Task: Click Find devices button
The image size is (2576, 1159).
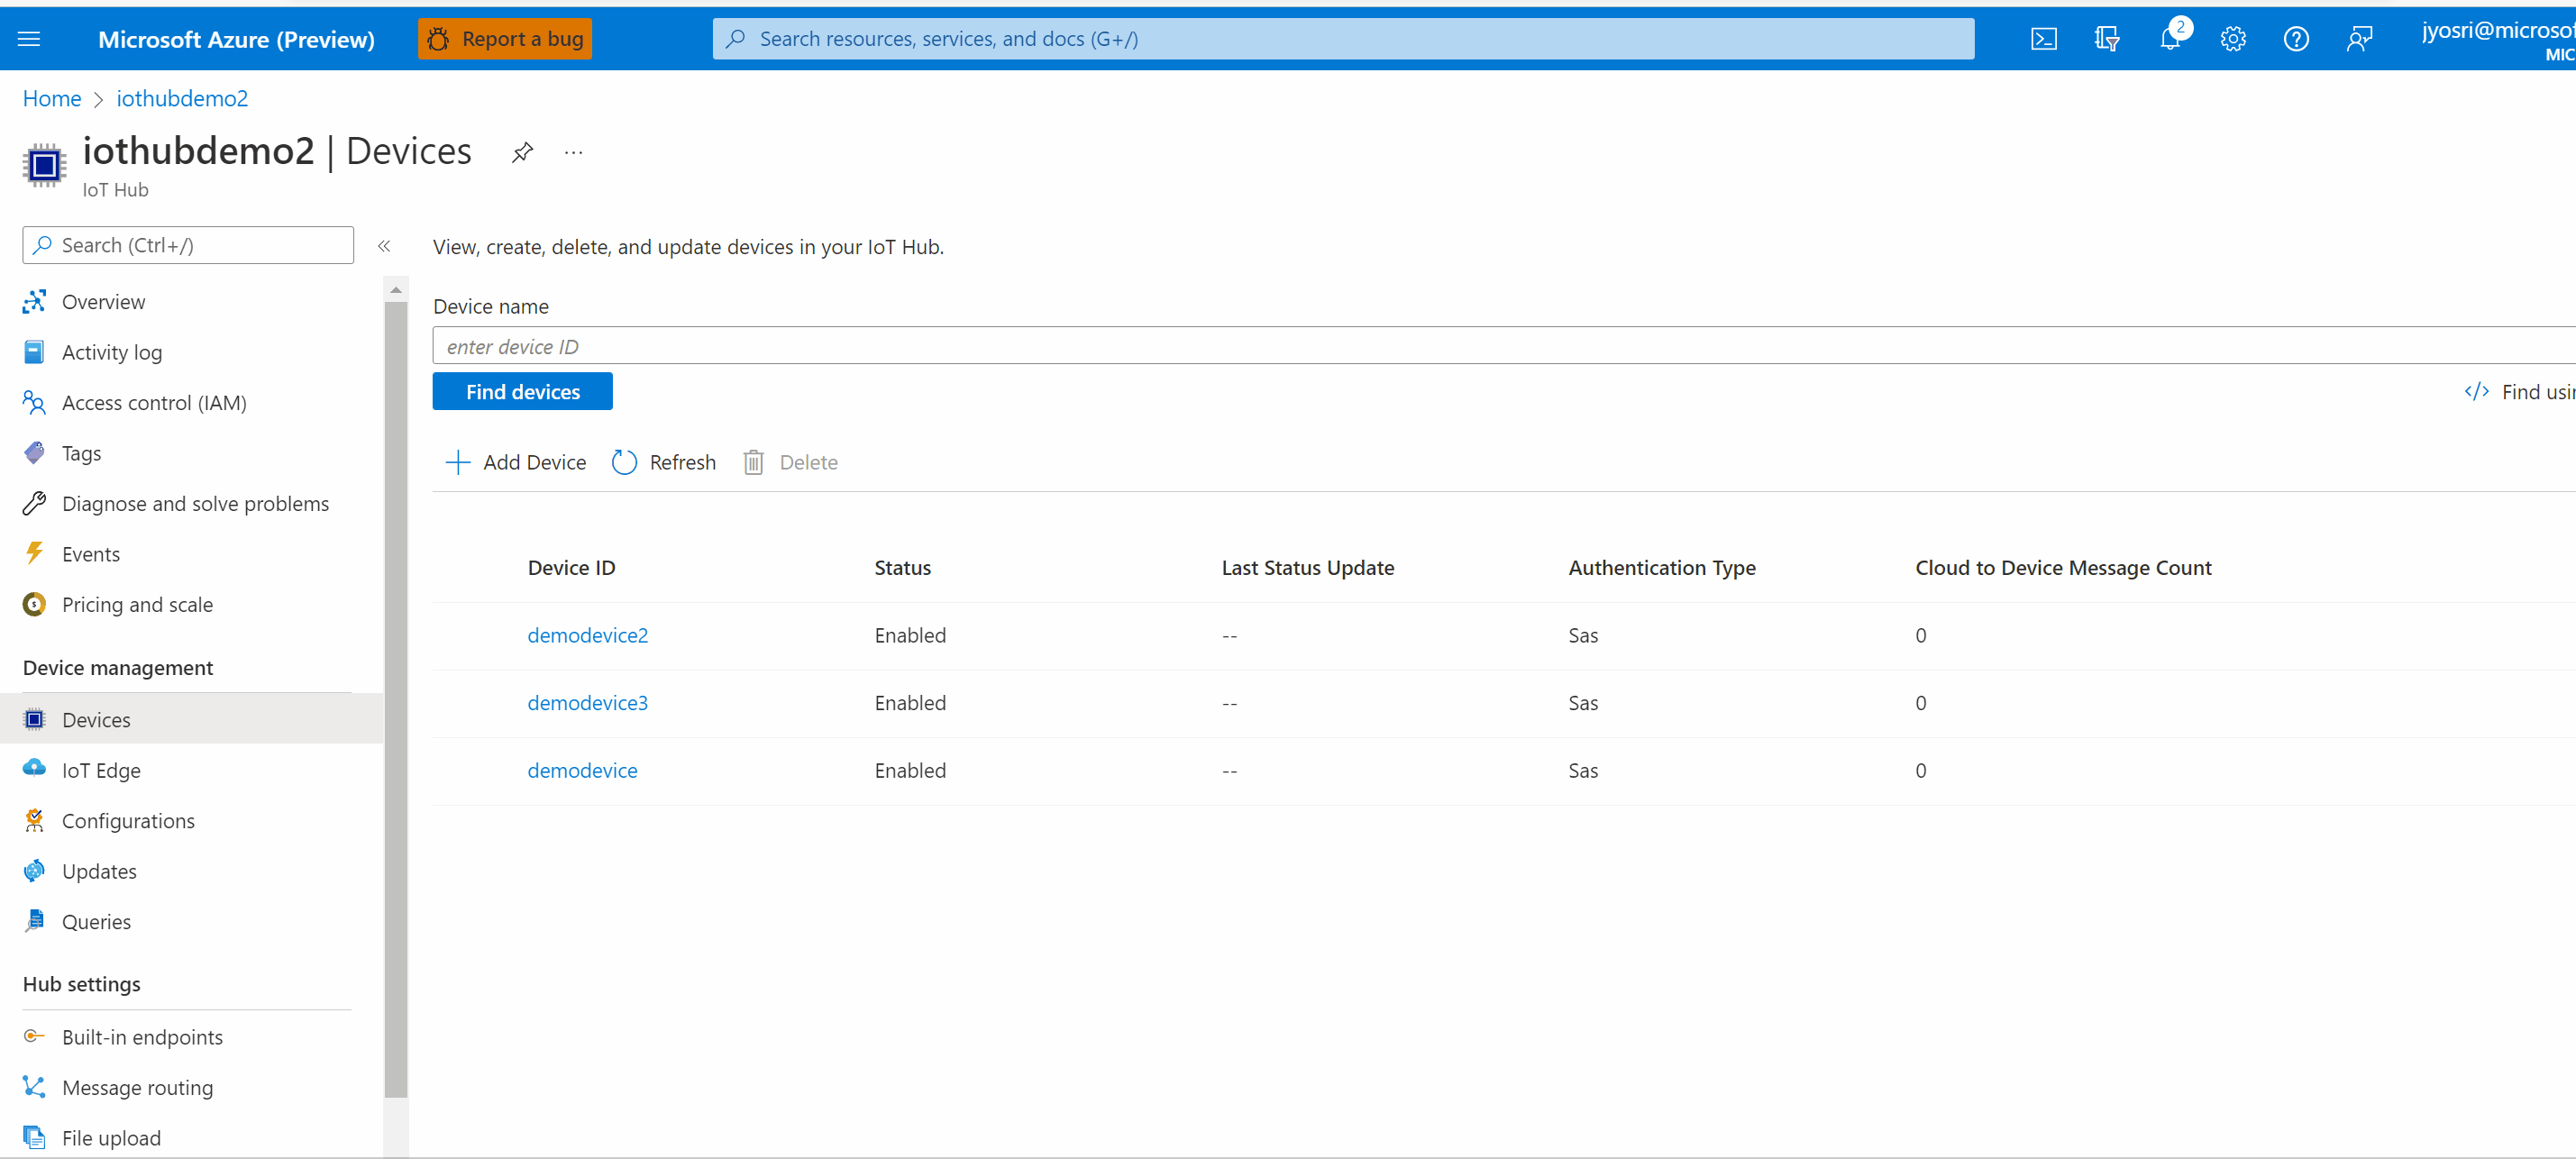Action: (x=523, y=391)
